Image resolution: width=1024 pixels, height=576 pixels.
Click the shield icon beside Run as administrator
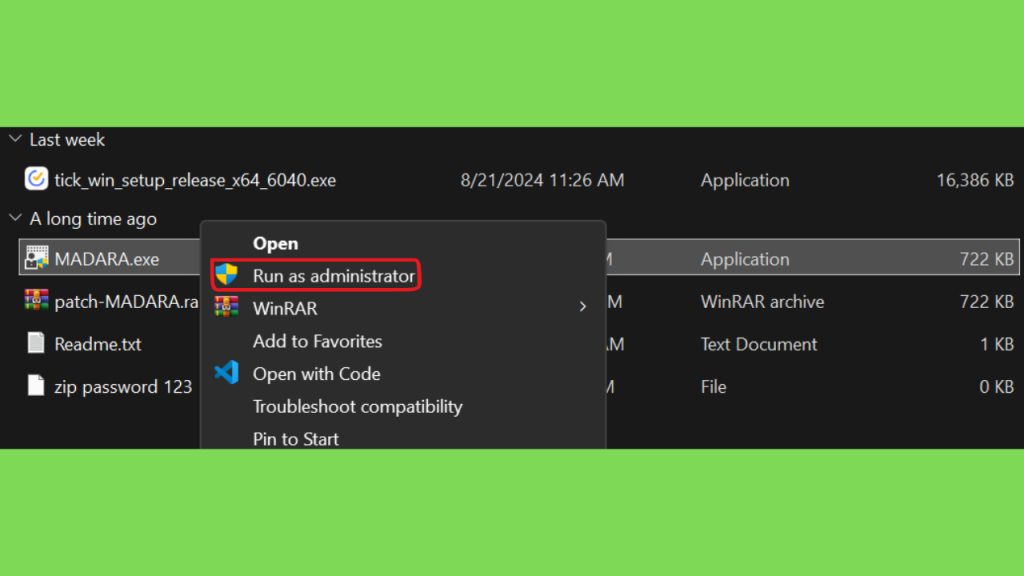coord(227,275)
